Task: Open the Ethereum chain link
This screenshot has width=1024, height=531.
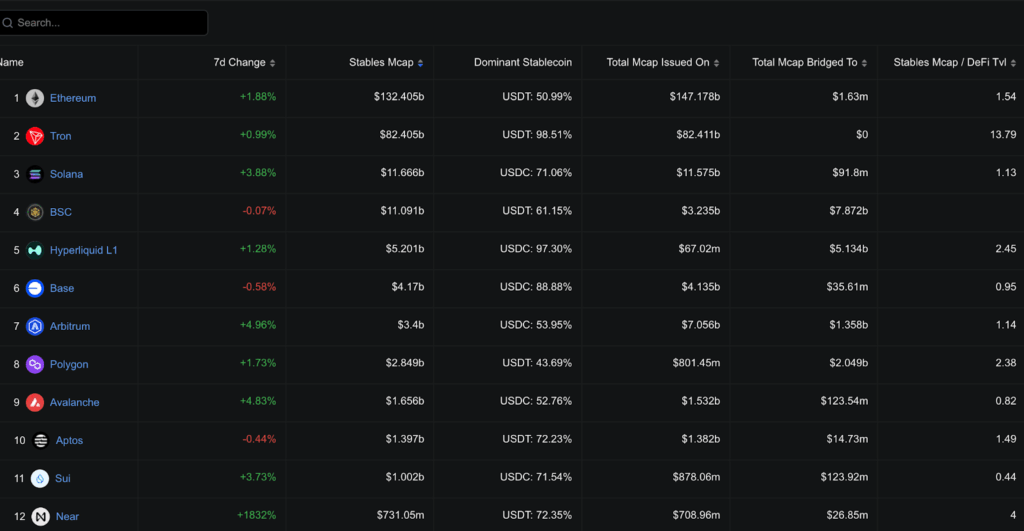Action: point(72,98)
